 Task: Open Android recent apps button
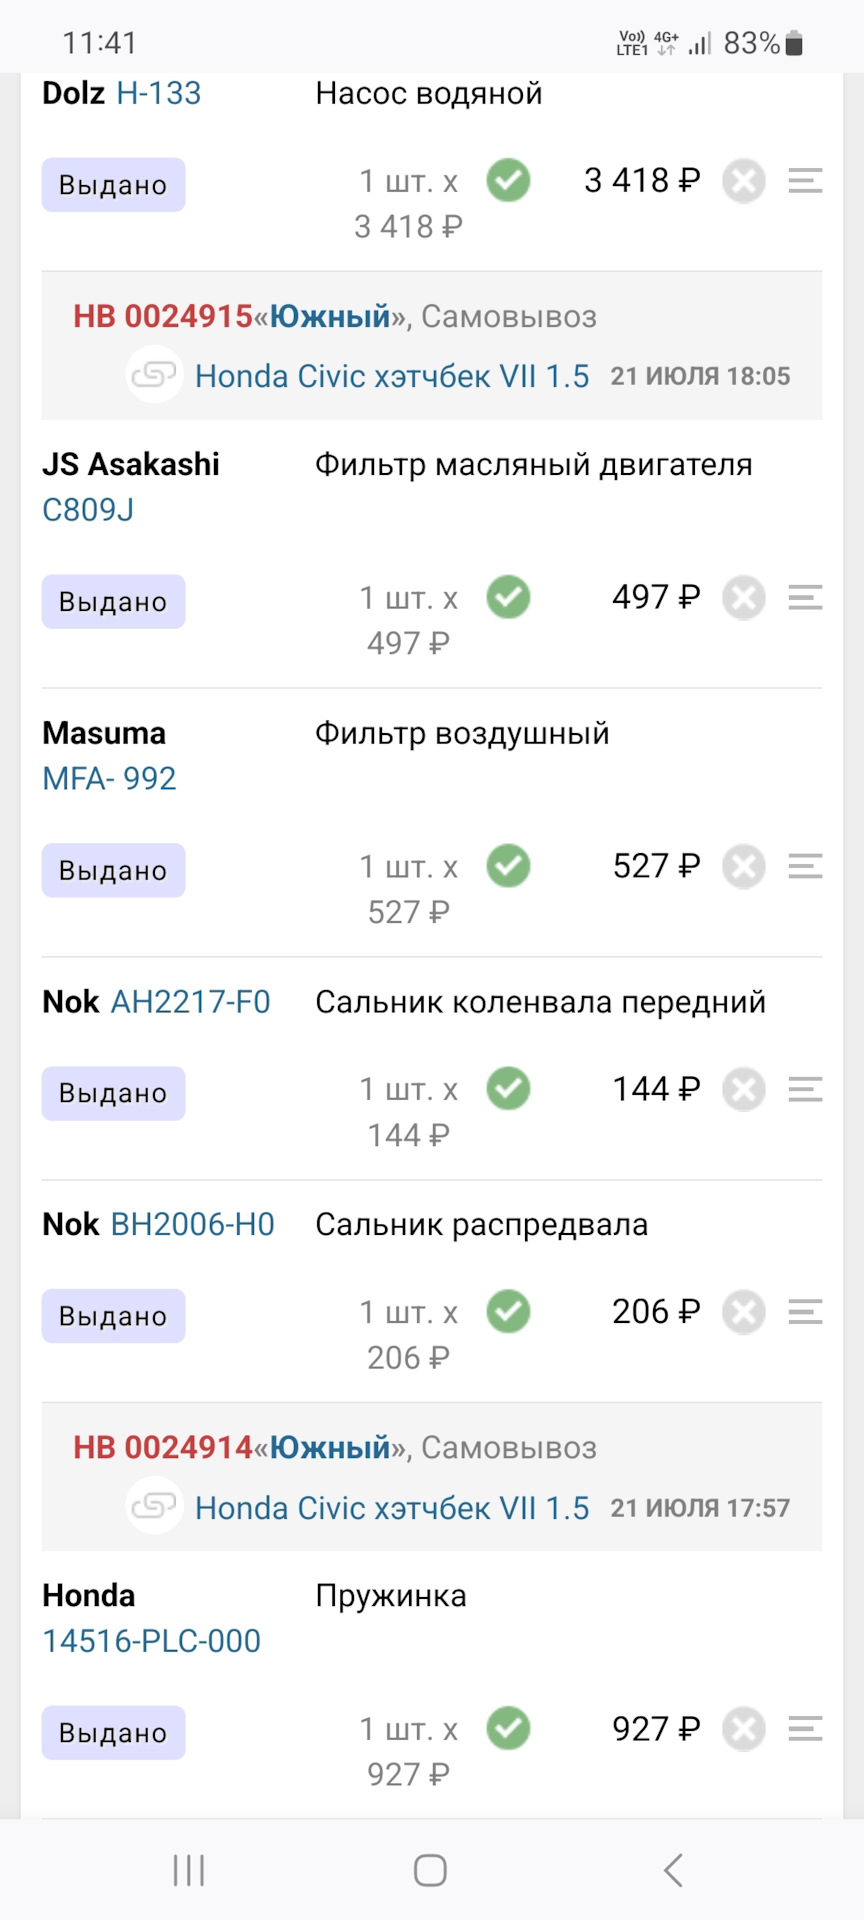click(189, 1870)
